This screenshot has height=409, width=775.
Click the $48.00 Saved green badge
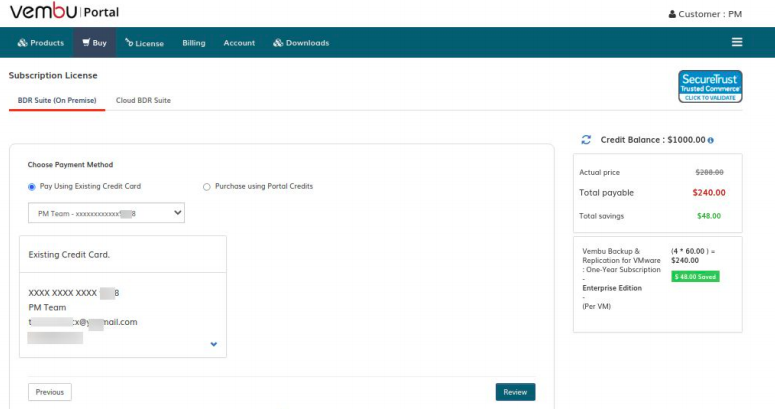(695, 277)
